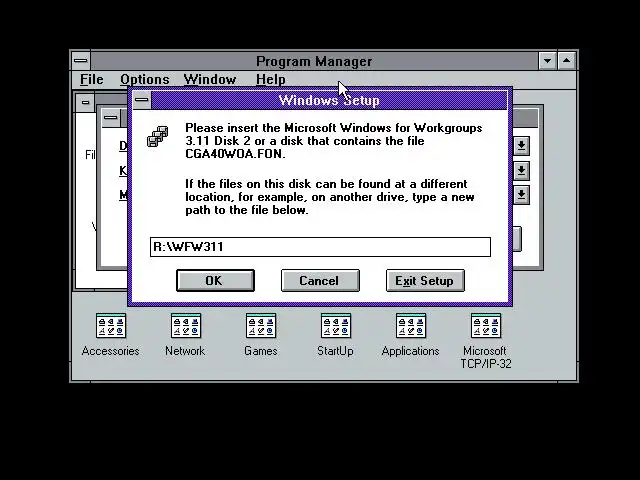Open the Windows Setup dialog control menu box
Image resolution: width=640 pixels, height=480 pixels.
click(x=142, y=100)
